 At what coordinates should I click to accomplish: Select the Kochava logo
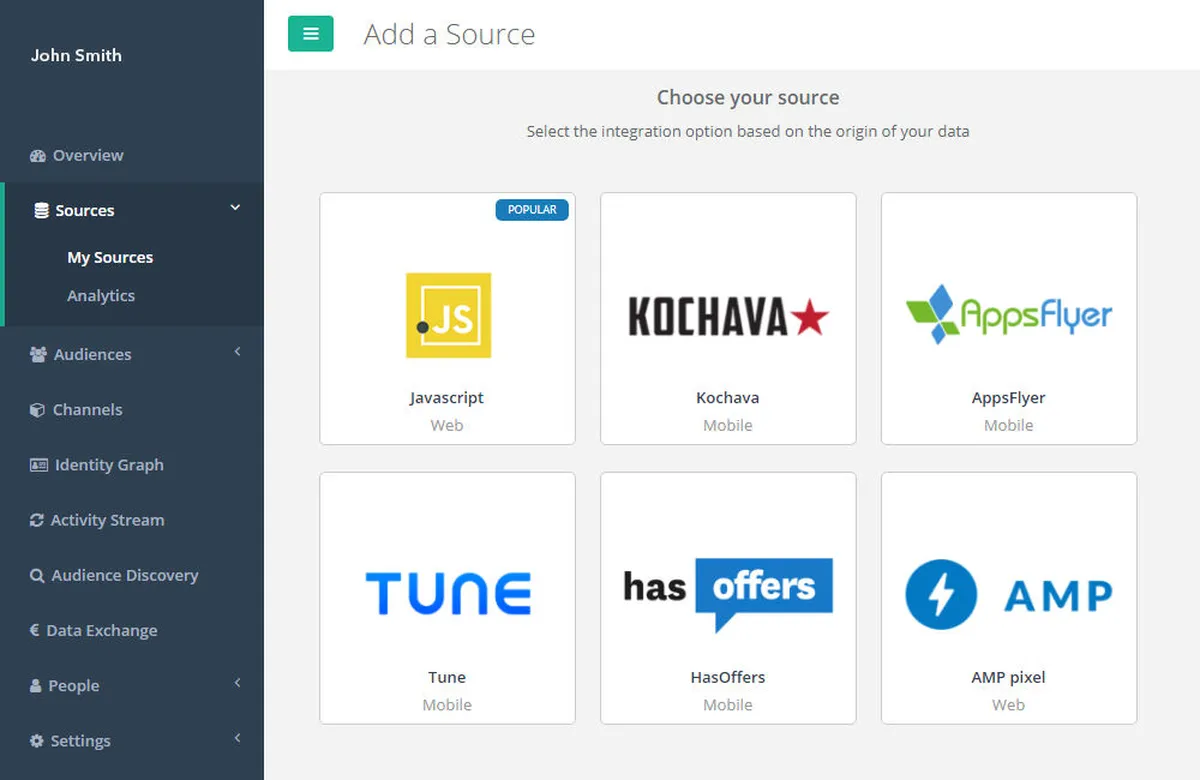(x=728, y=316)
